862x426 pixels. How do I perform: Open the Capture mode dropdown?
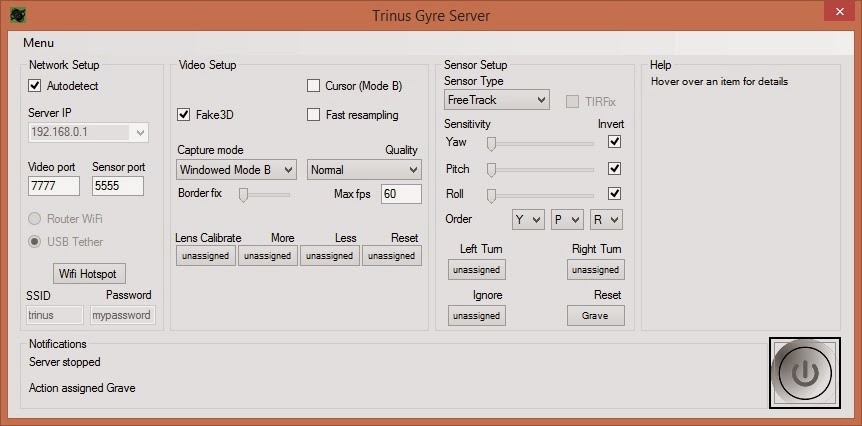click(x=236, y=170)
